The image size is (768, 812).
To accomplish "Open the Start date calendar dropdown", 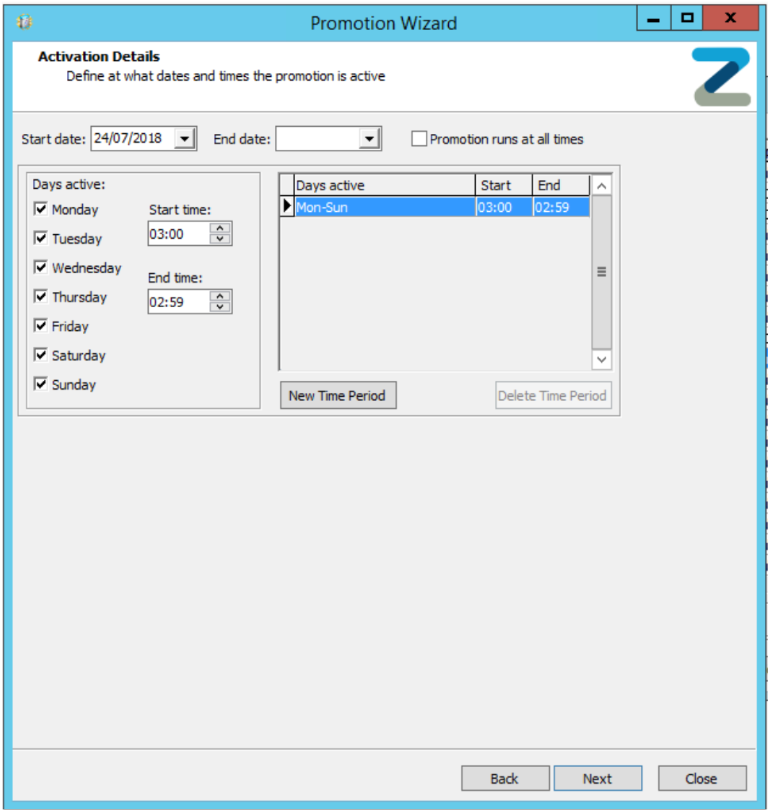I will pyautogui.click(x=185, y=139).
